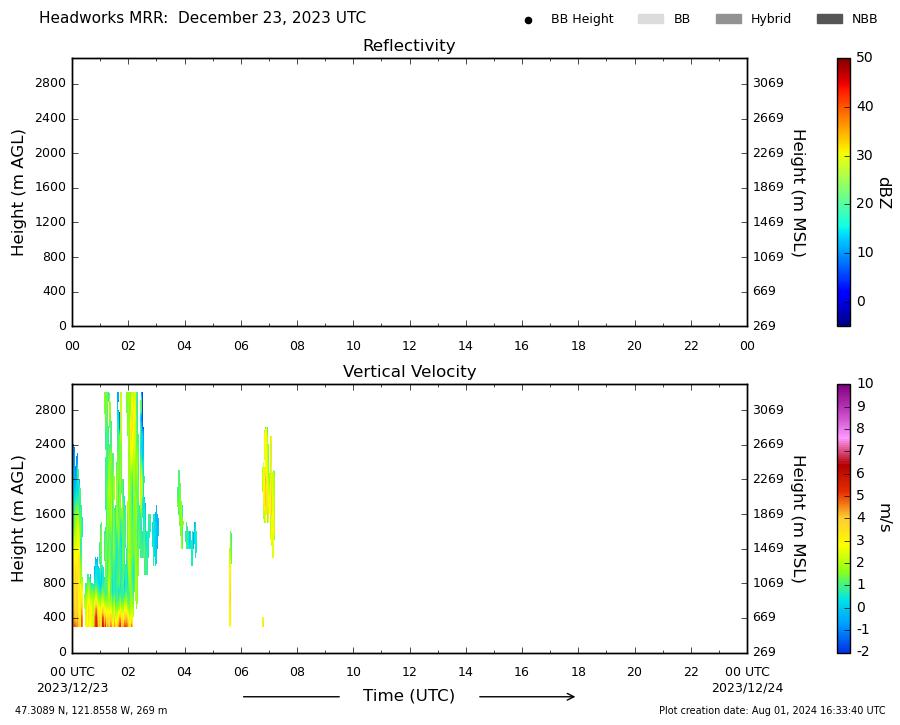900x725 pixels.
Task: Click the '669' MSL label on Vertical Velocity plot
Action: click(x=764, y=617)
